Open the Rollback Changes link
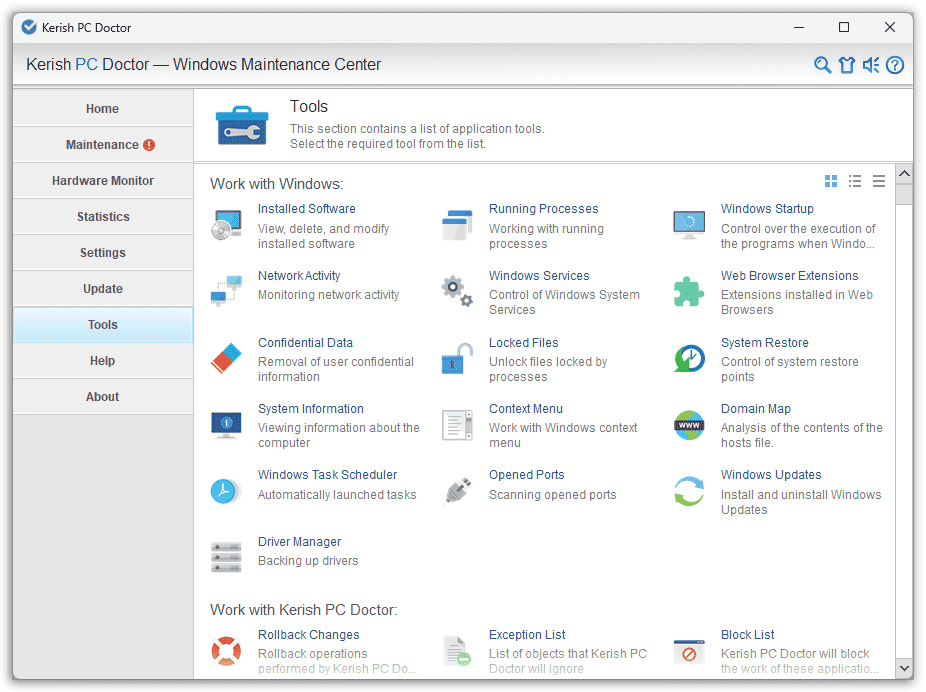The width and height of the screenshot is (926, 692). tap(308, 635)
